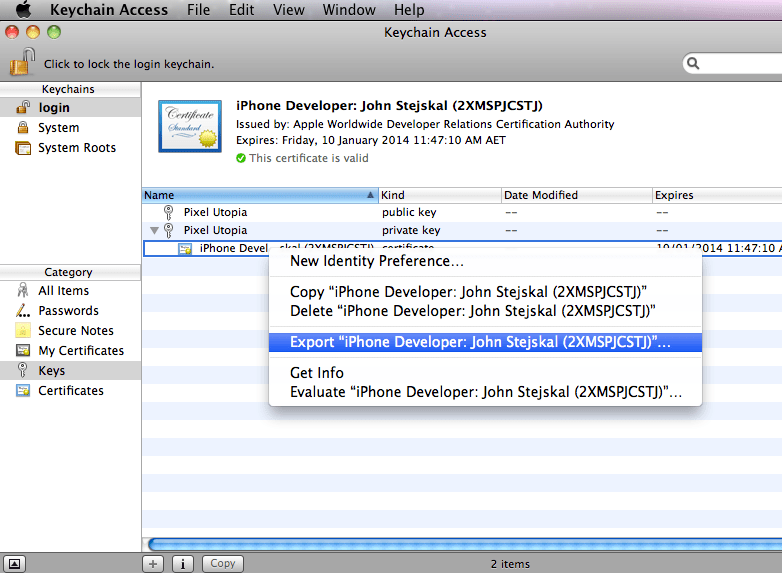Select the Secure Notes category
Viewport: 782px width, 573px height.
click(70, 330)
